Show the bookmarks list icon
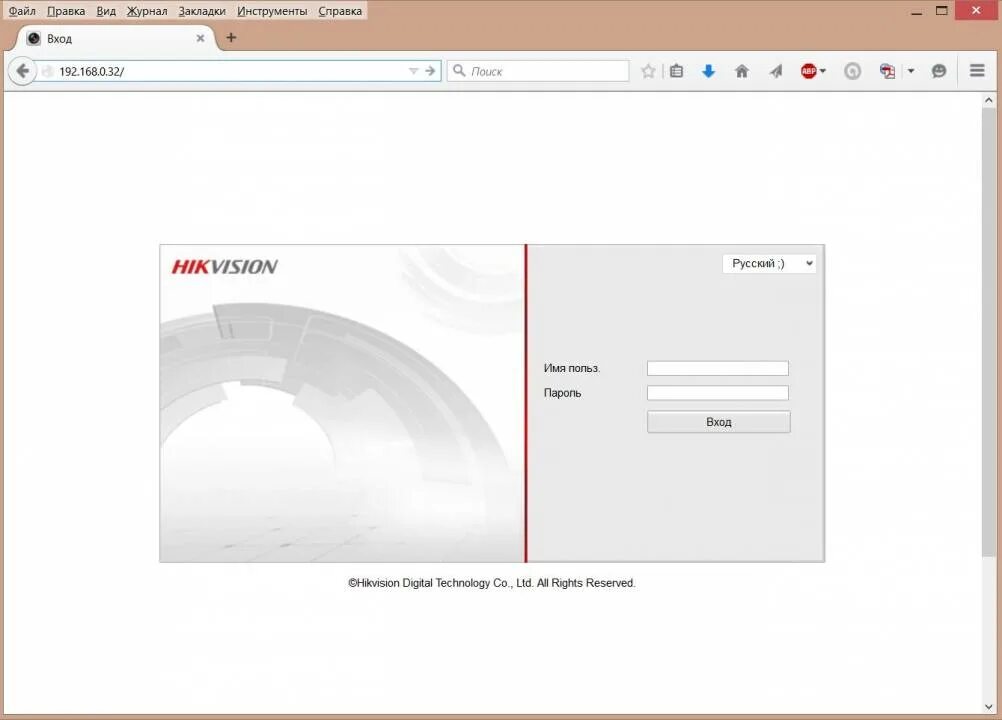The height and width of the screenshot is (720, 1002). tap(677, 71)
